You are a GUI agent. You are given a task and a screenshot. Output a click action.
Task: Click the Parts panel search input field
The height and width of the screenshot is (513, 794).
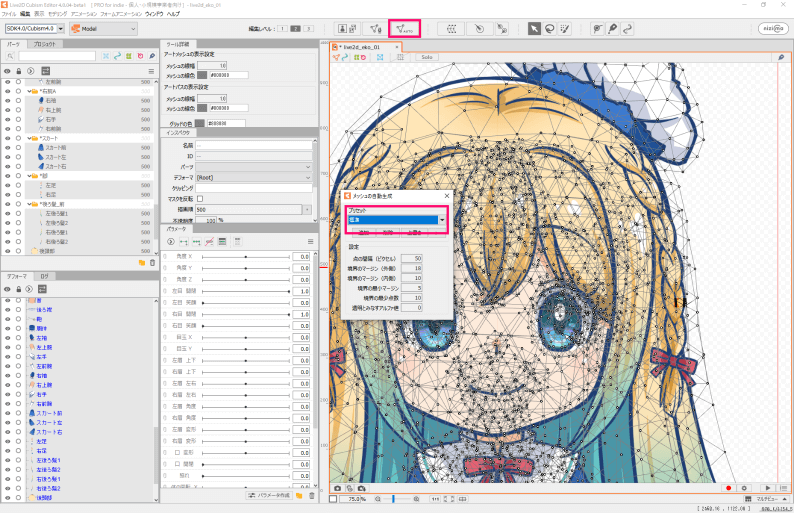point(57,56)
